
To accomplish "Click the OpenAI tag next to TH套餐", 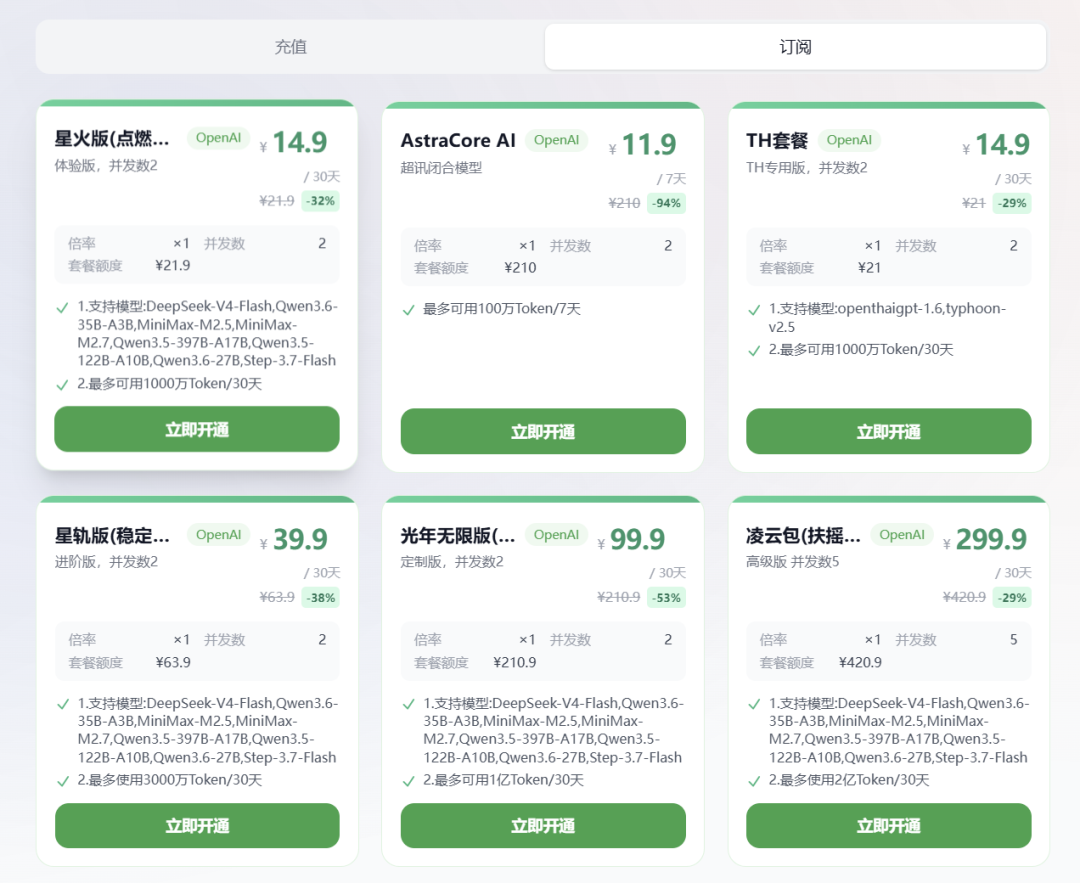I will [x=849, y=140].
